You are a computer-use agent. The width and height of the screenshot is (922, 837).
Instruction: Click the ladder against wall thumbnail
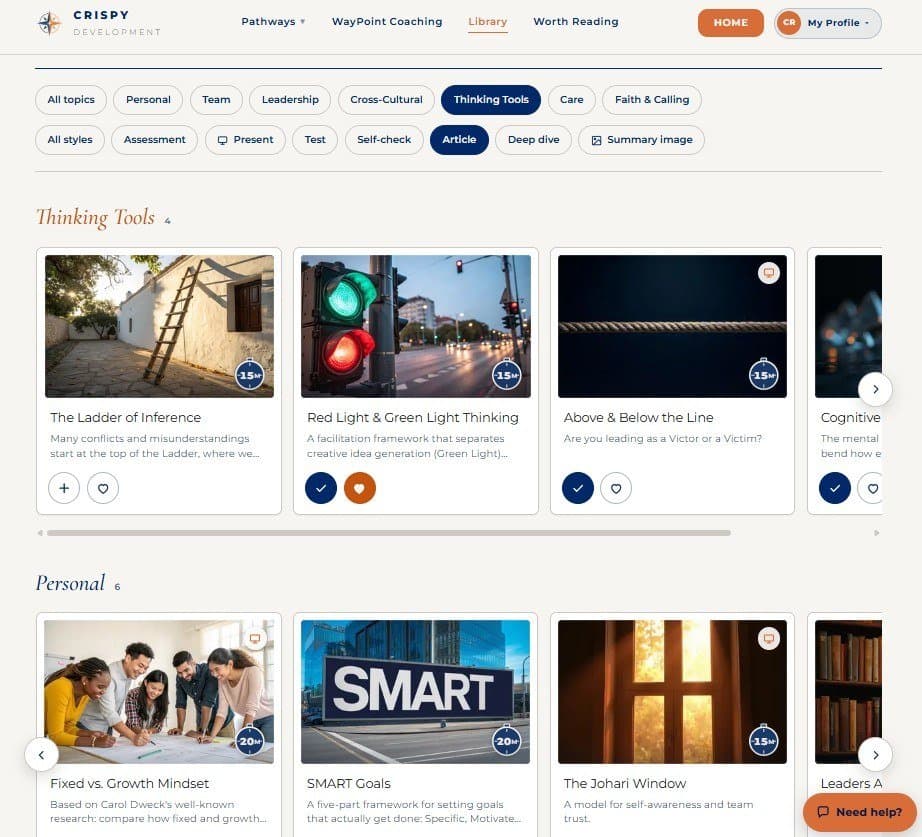point(159,326)
